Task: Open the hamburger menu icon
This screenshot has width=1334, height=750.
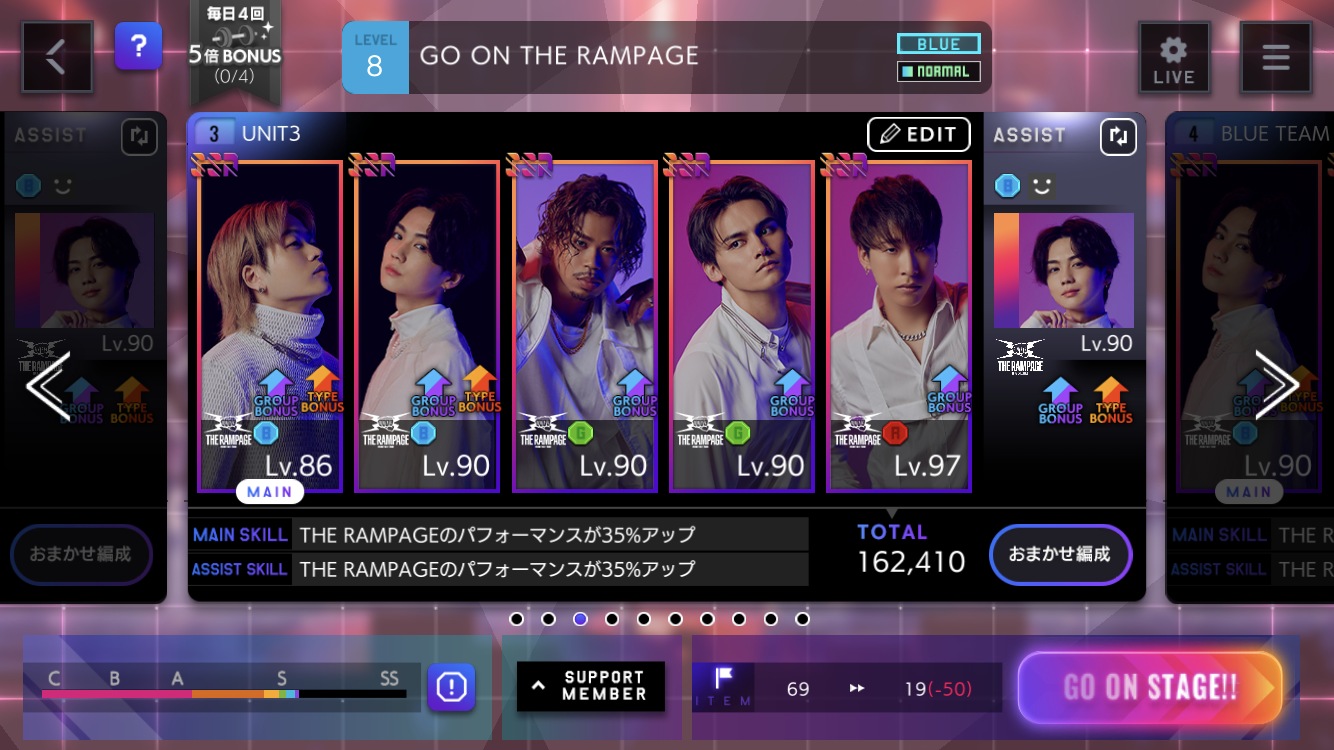Action: pos(1276,57)
